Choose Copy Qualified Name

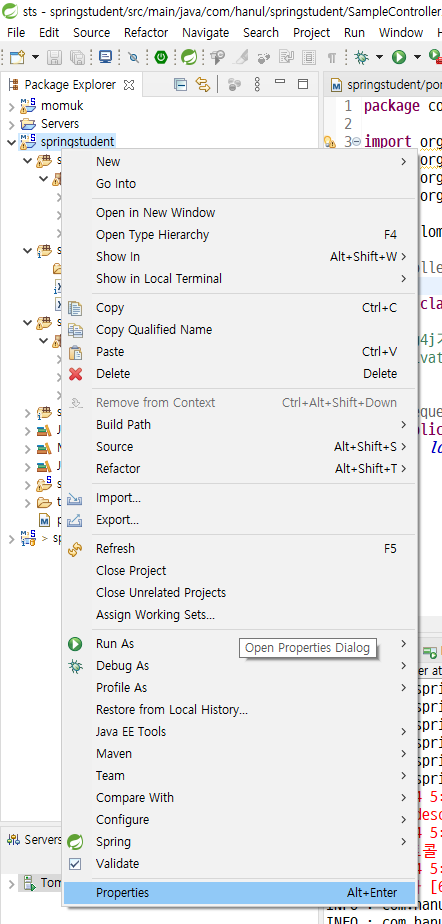(238, 329)
